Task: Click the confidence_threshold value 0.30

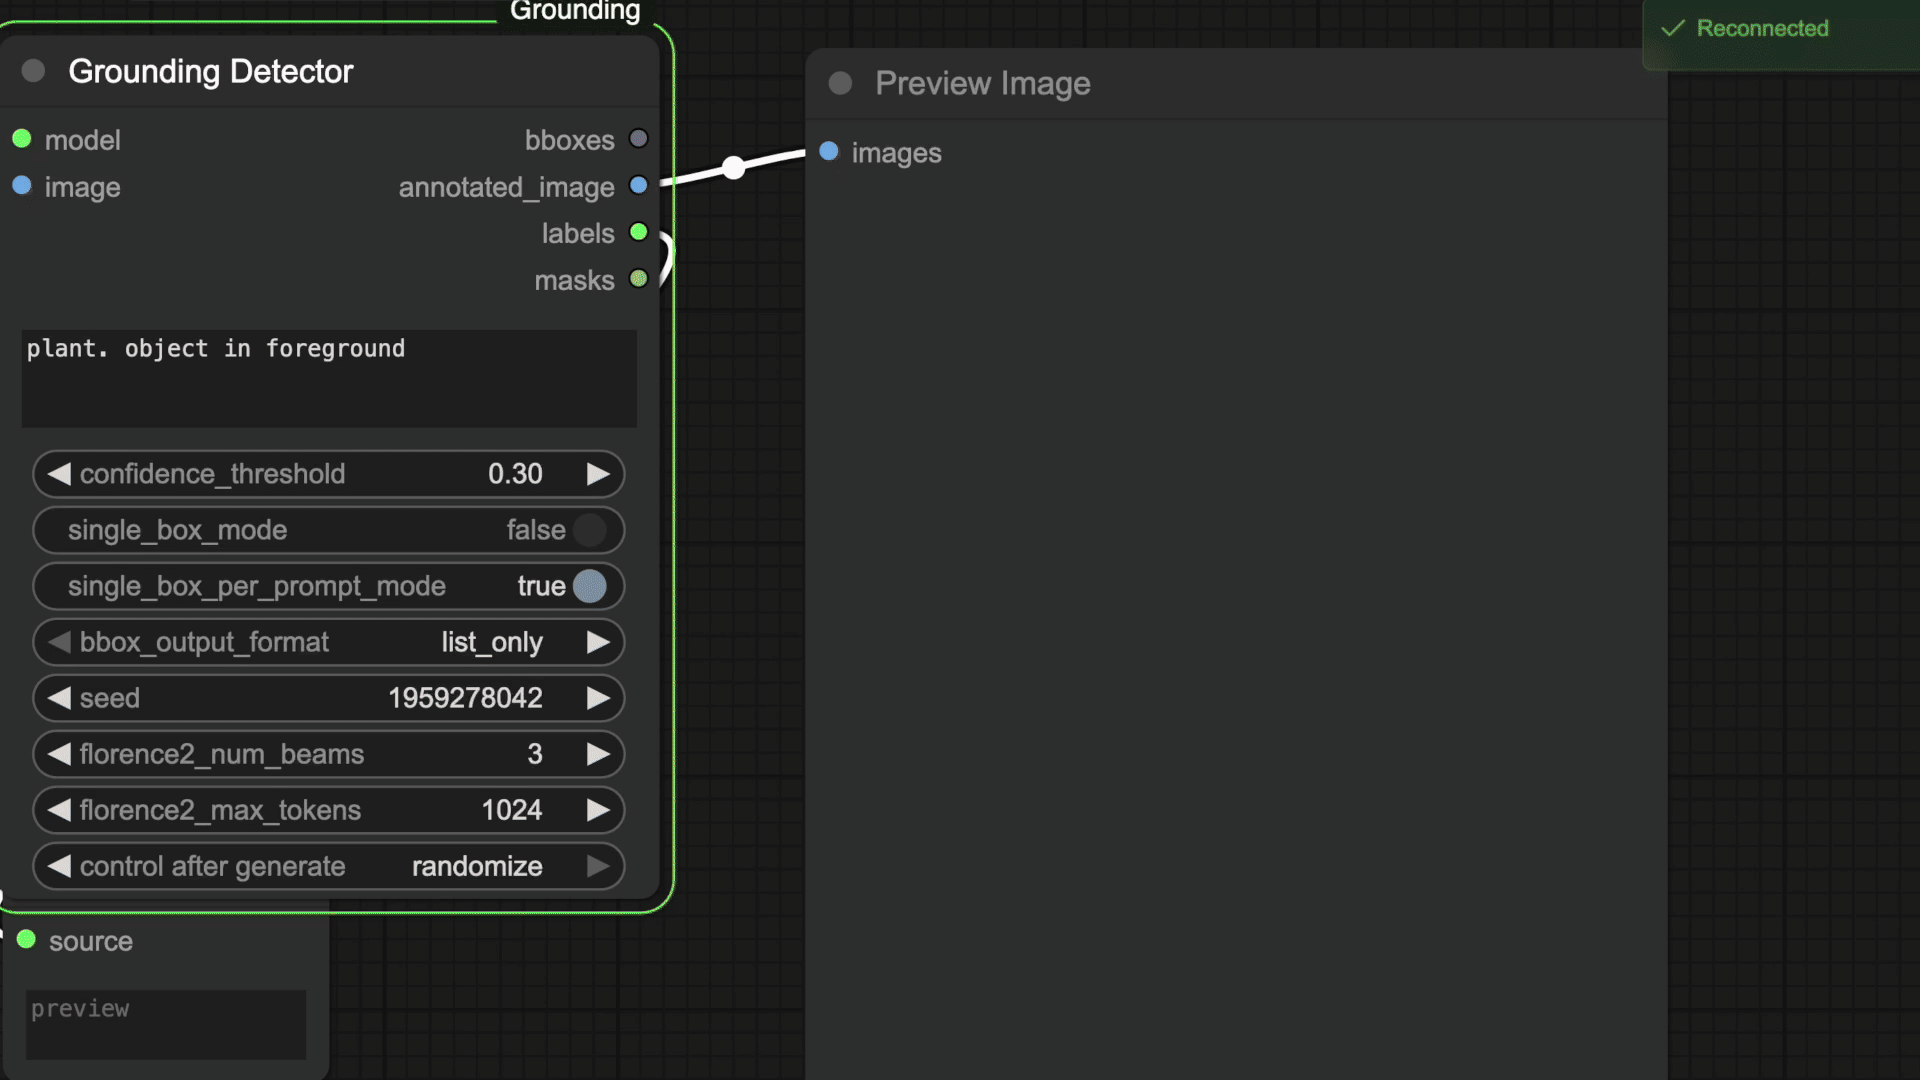Action: (x=515, y=474)
